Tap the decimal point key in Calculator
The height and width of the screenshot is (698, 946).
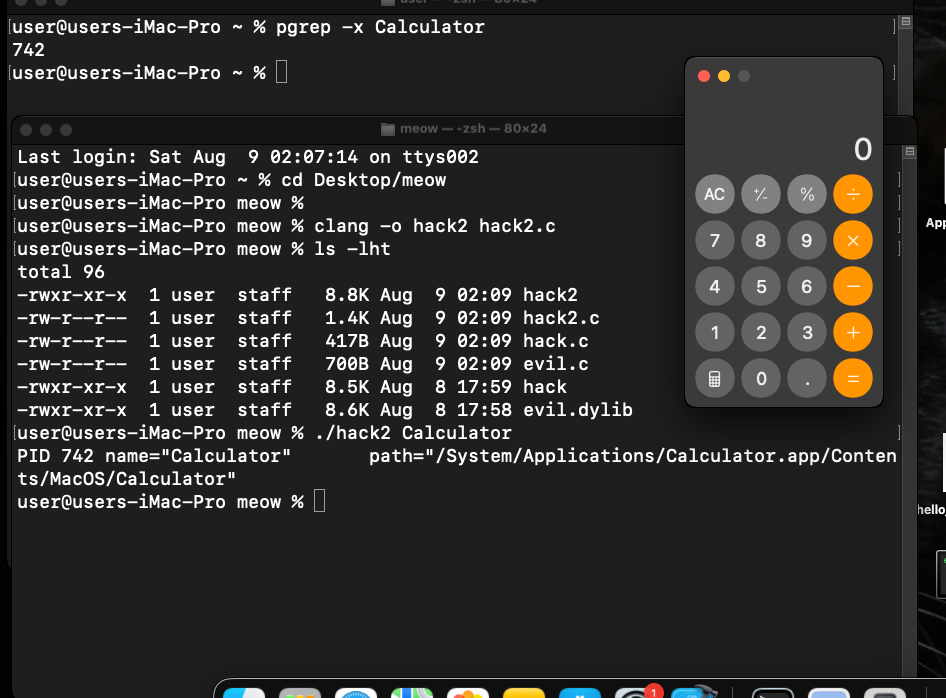(807, 378)
